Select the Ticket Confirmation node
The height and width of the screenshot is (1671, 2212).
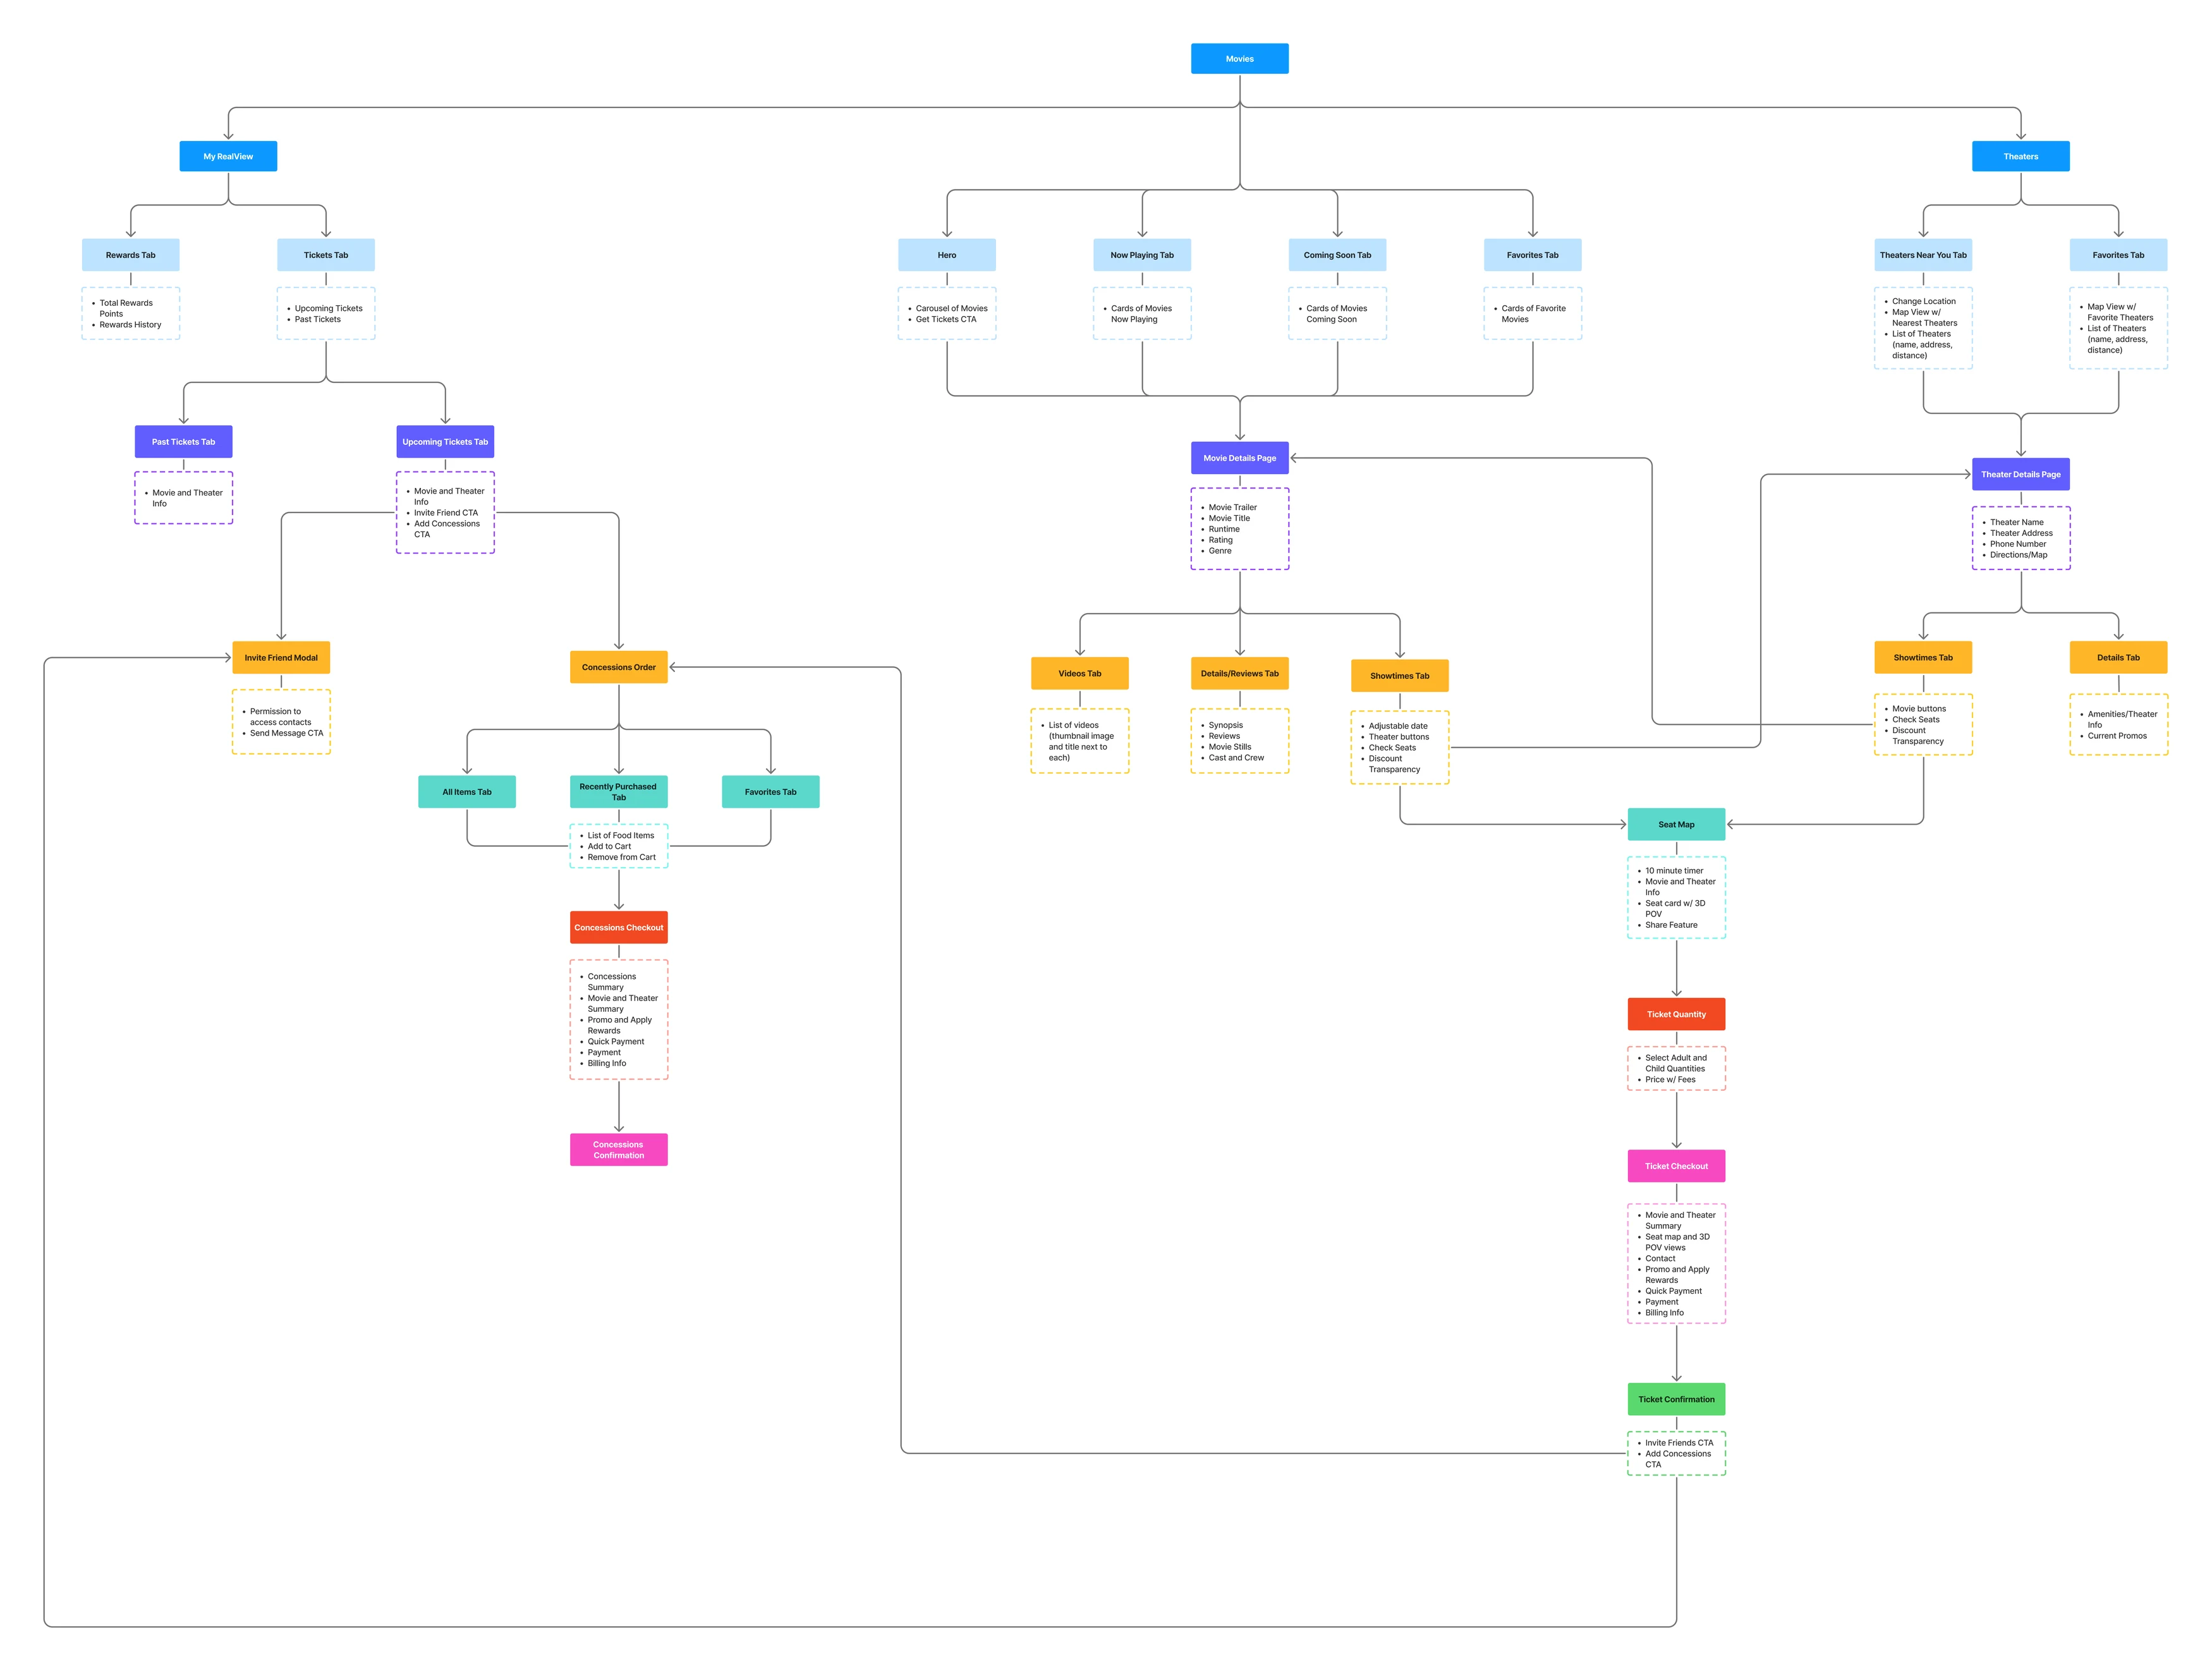tap(1676, 1399)
